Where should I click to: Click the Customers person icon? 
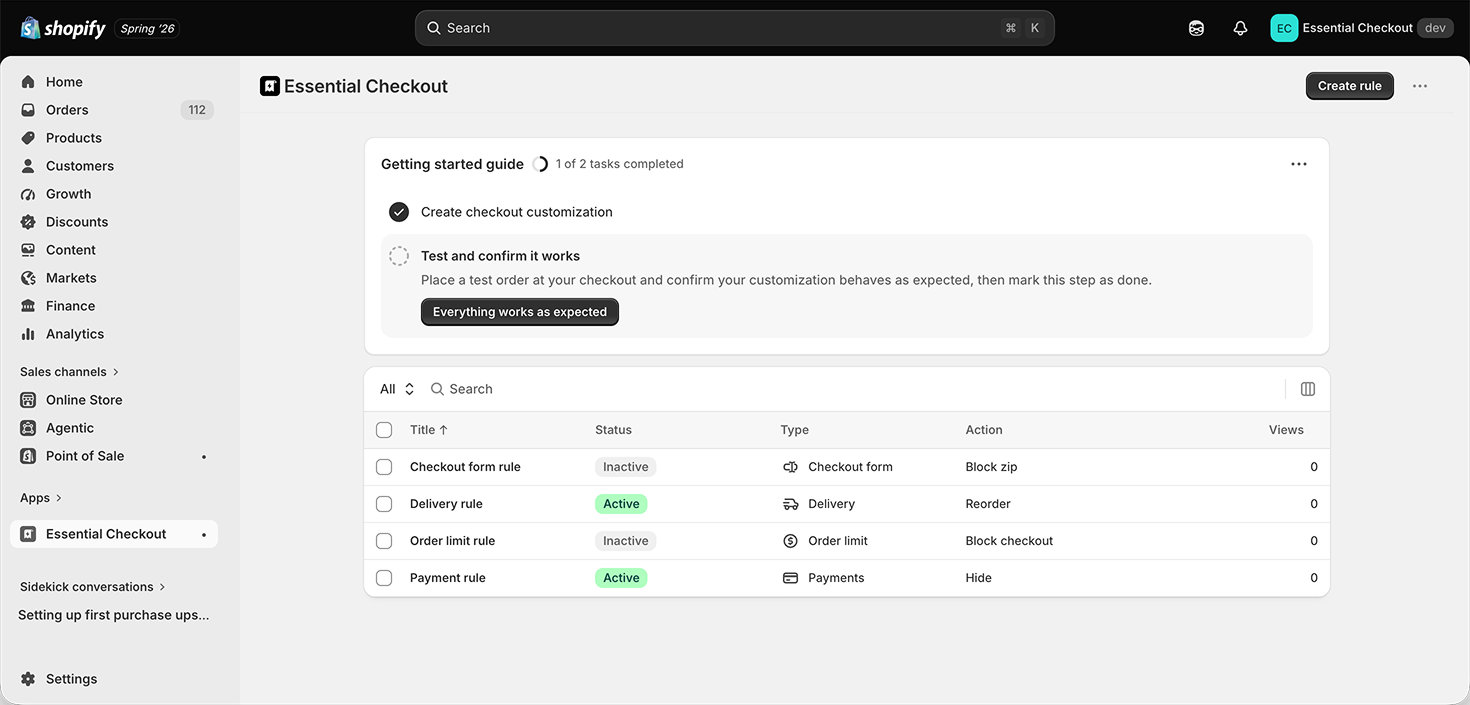[x=28, y=166]
